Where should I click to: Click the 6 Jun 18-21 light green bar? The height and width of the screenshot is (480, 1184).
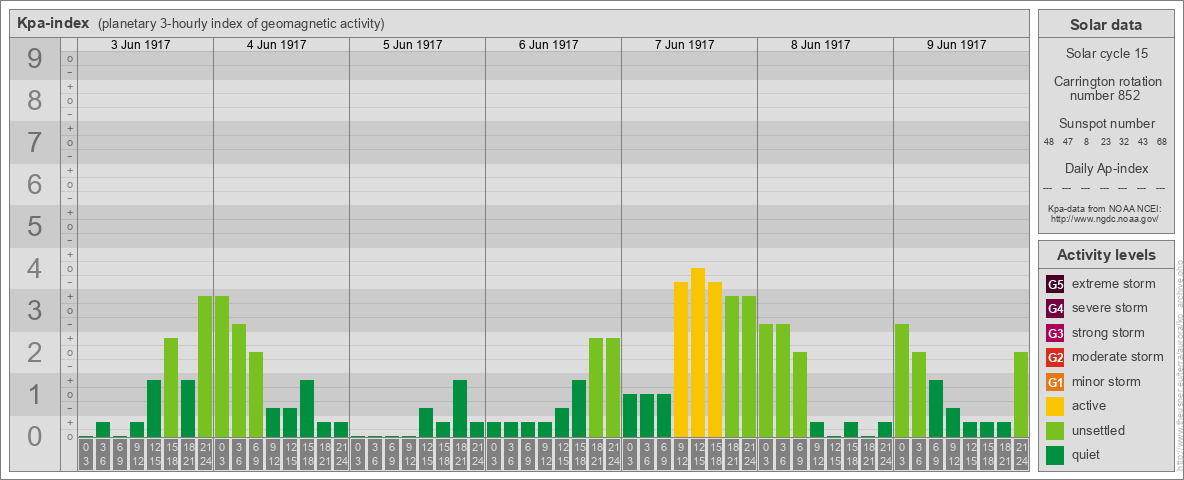pyautogui.click(x=596, y=388)
